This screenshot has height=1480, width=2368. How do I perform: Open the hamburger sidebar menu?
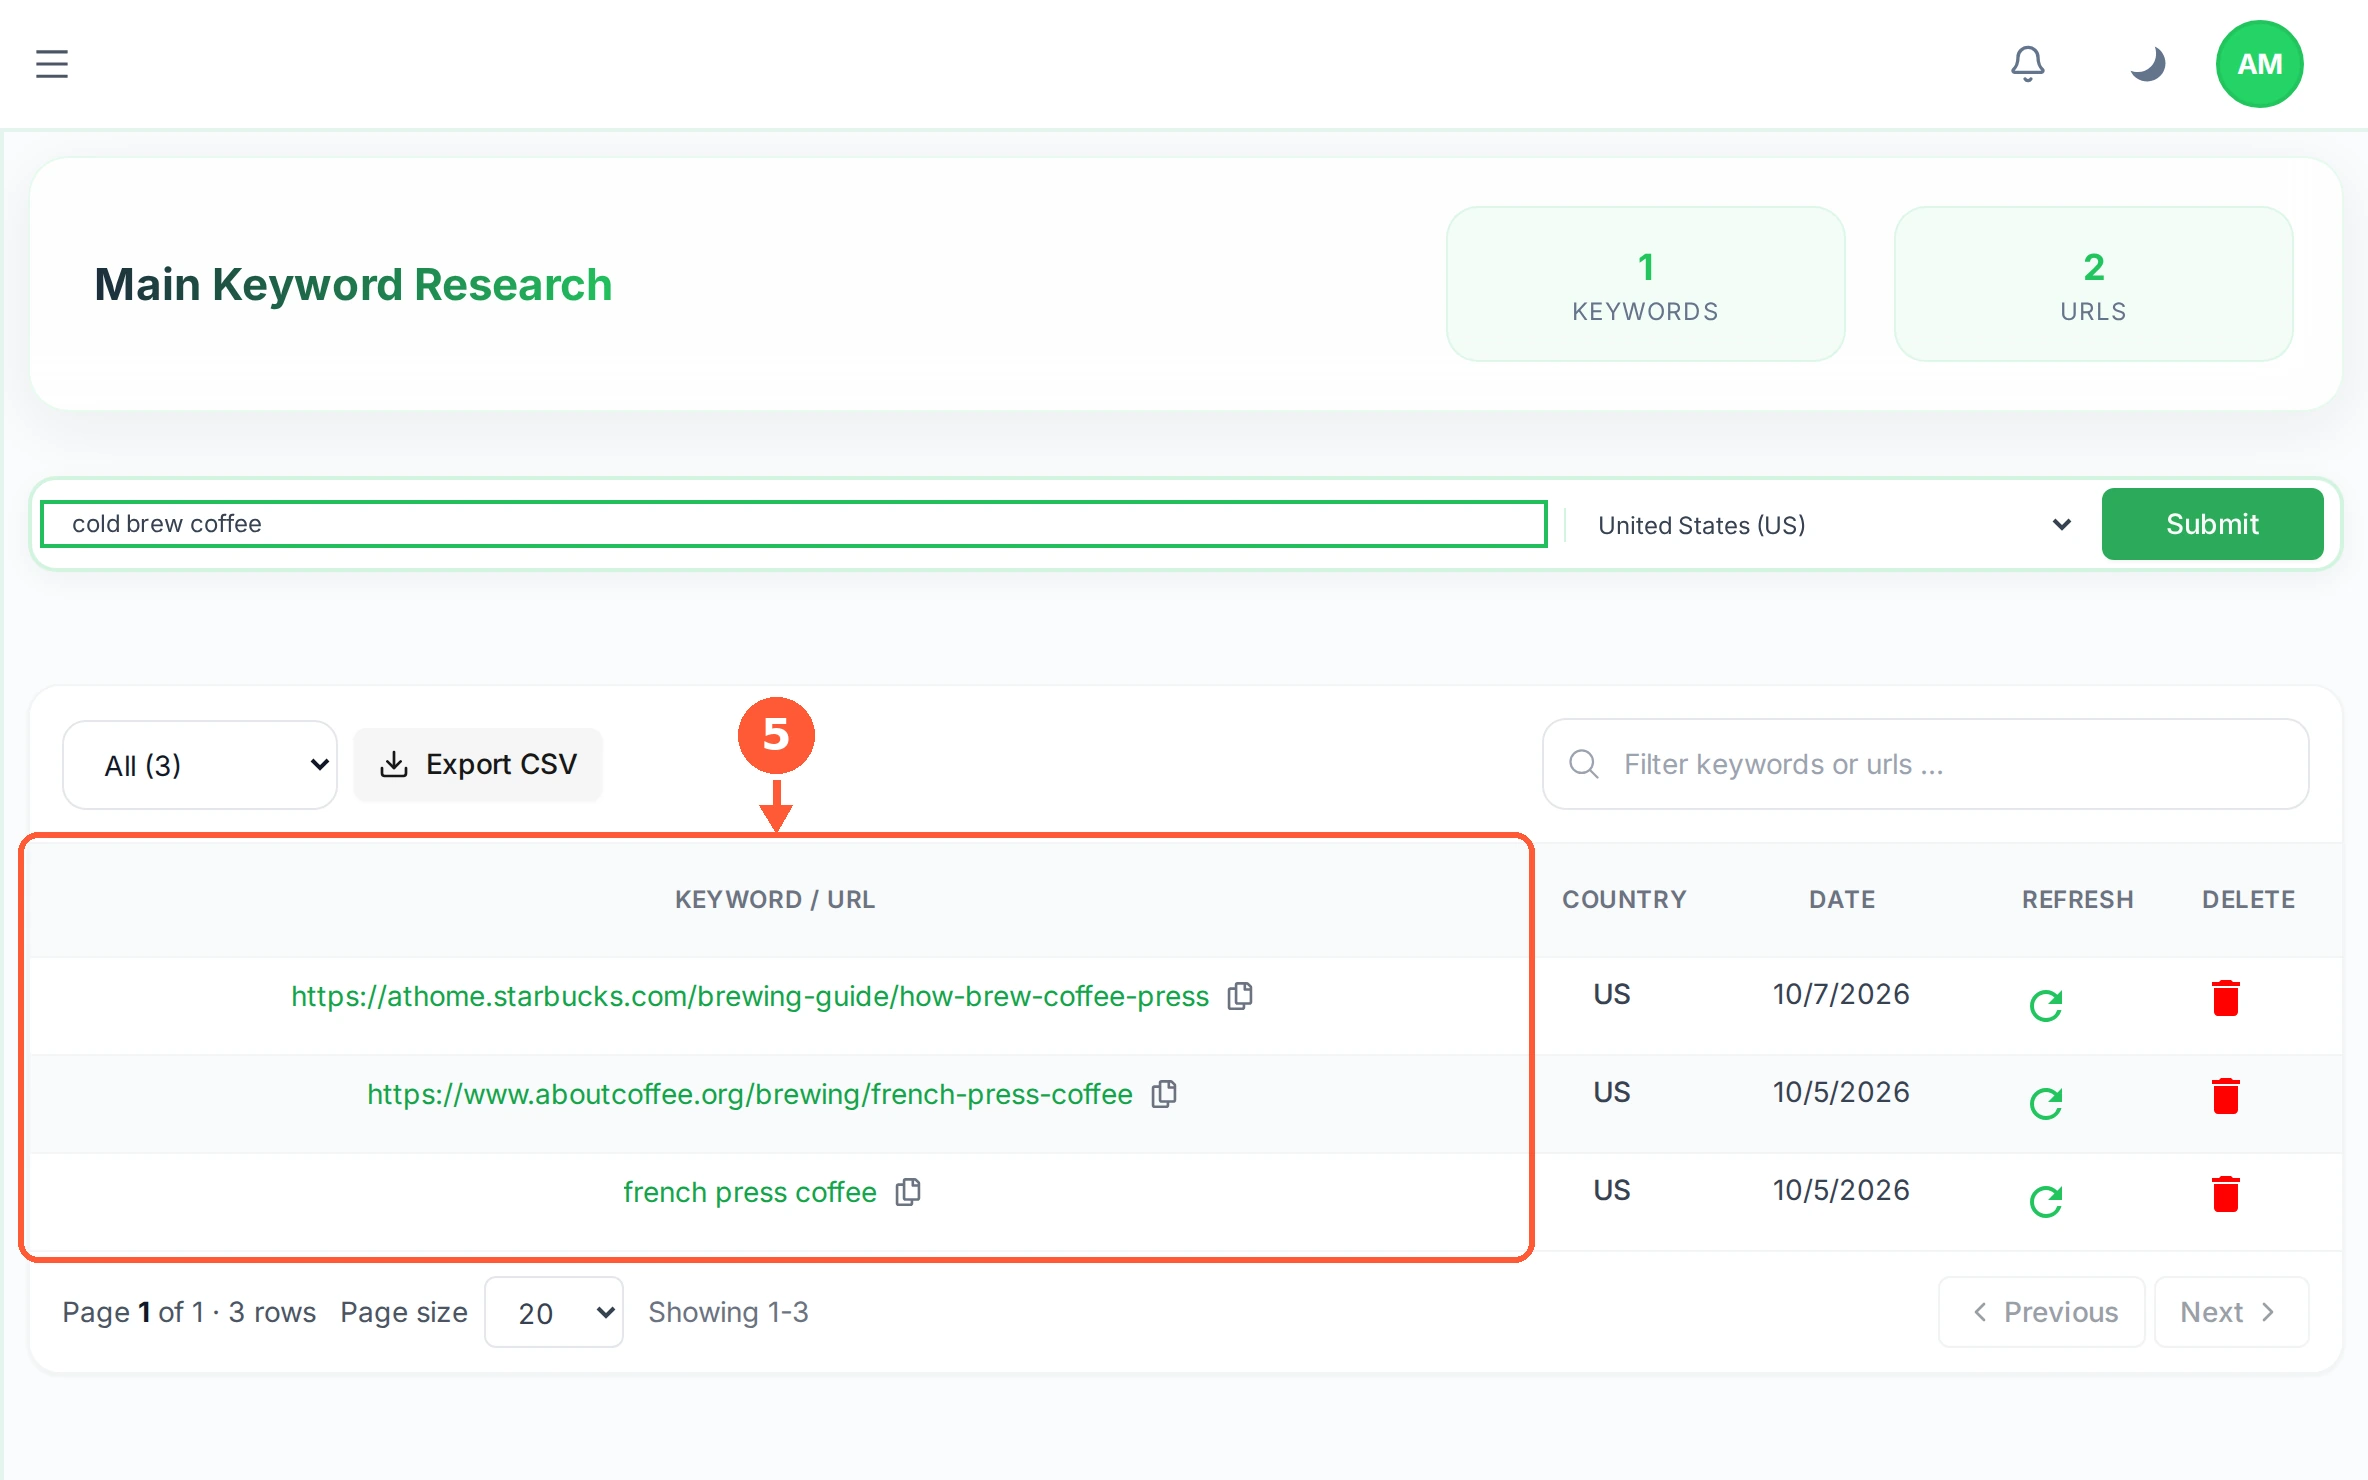click(x=52, y=64)
